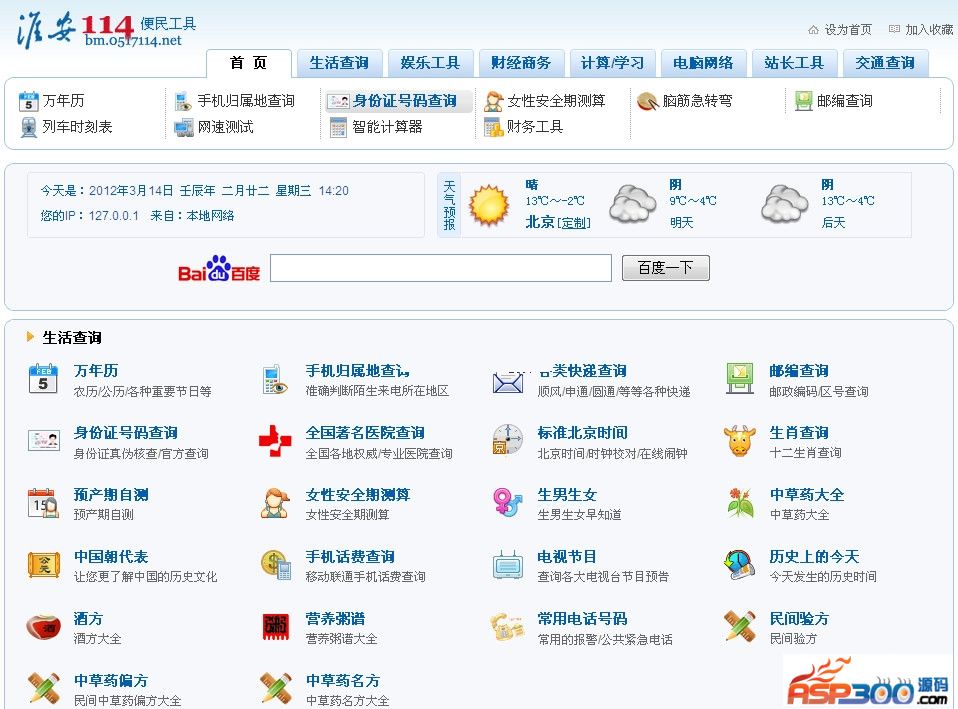Click the telephone icon for 常用电话号码
958x709 pixels.
(508, 627)
